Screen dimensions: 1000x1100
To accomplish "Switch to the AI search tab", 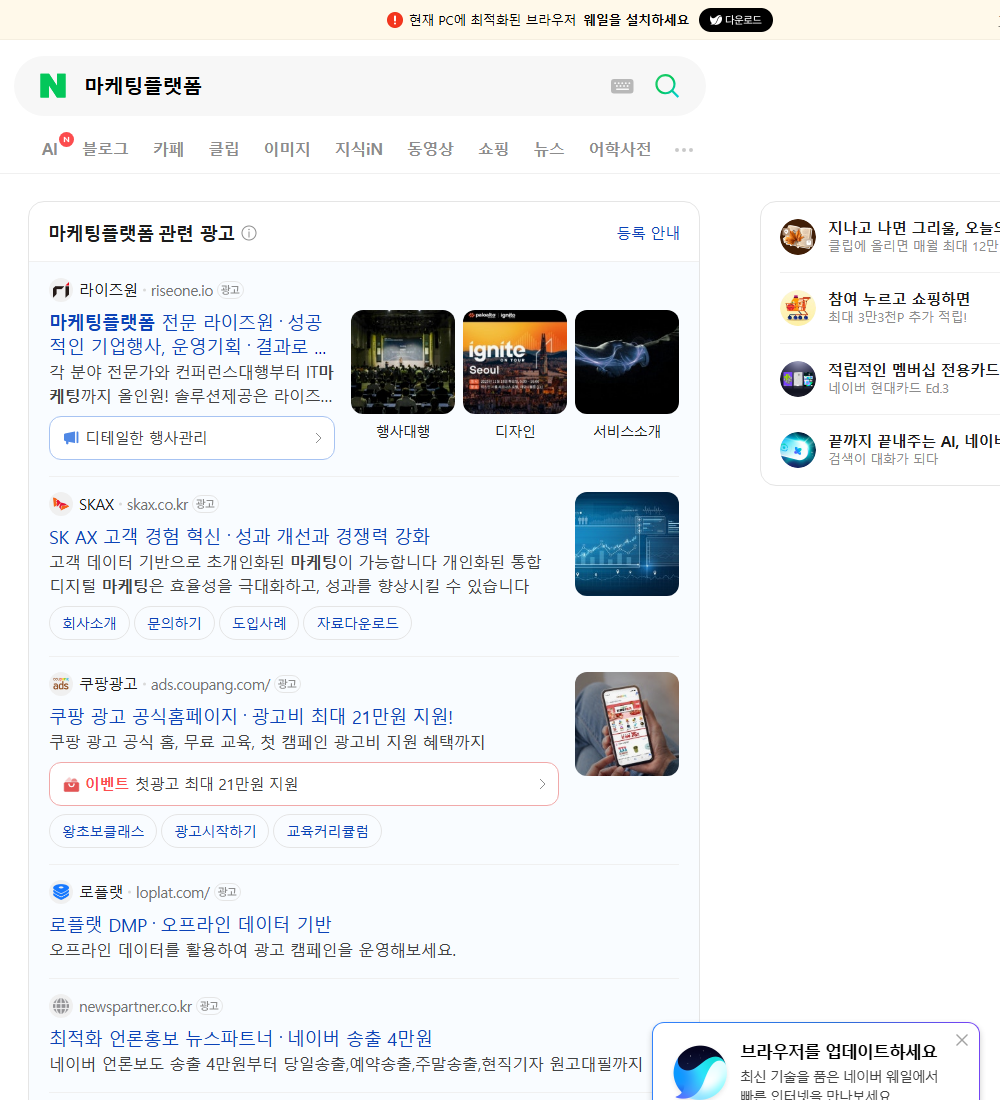I will point(51,149).
